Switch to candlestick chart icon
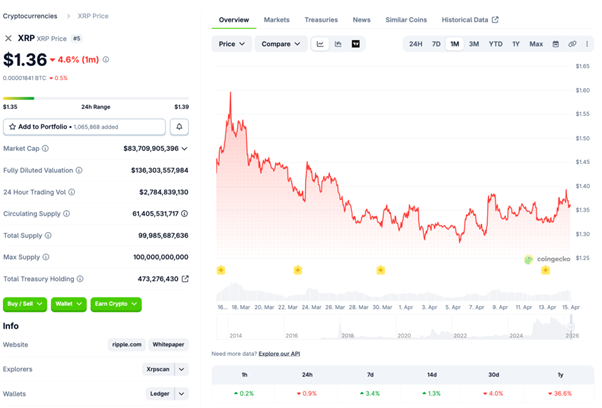The height and width of the screenshot is (408, 602). 338,44
